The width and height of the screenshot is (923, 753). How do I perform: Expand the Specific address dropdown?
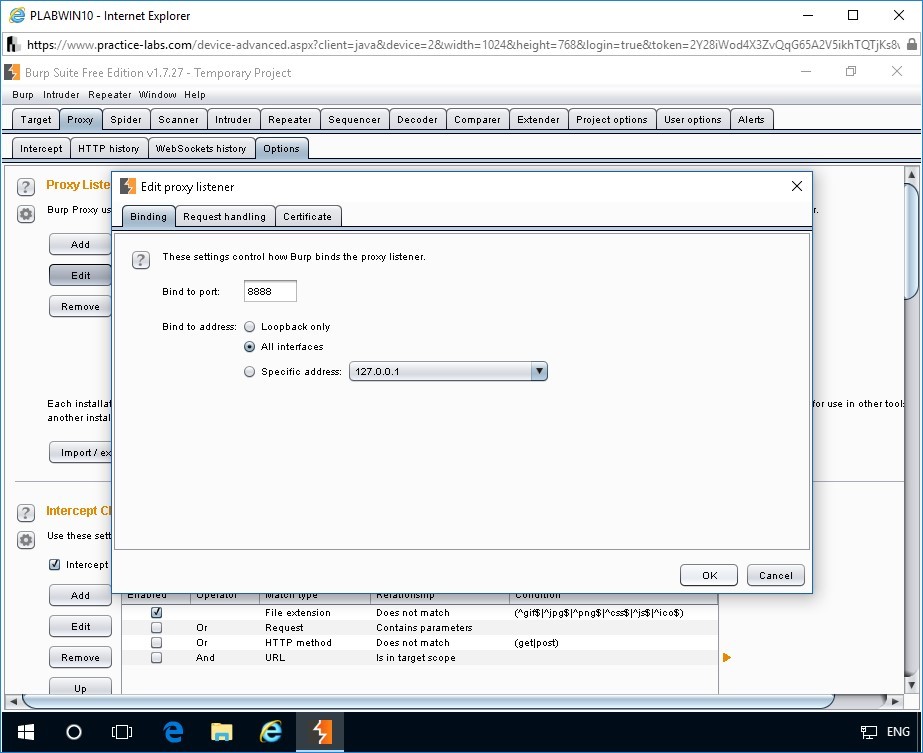539,372
